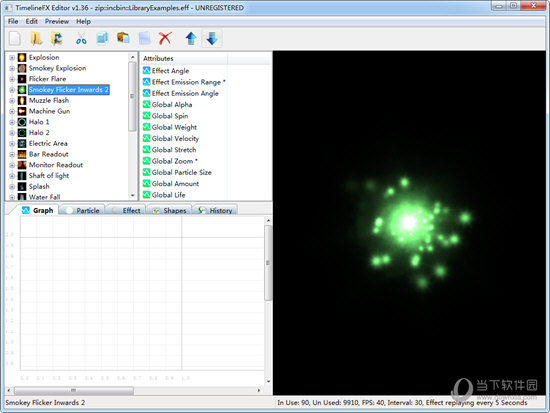This screenshot has height=413, width=550.
Task: Expand the Monitor Readout tree node
Action: [x=12, y=165]
